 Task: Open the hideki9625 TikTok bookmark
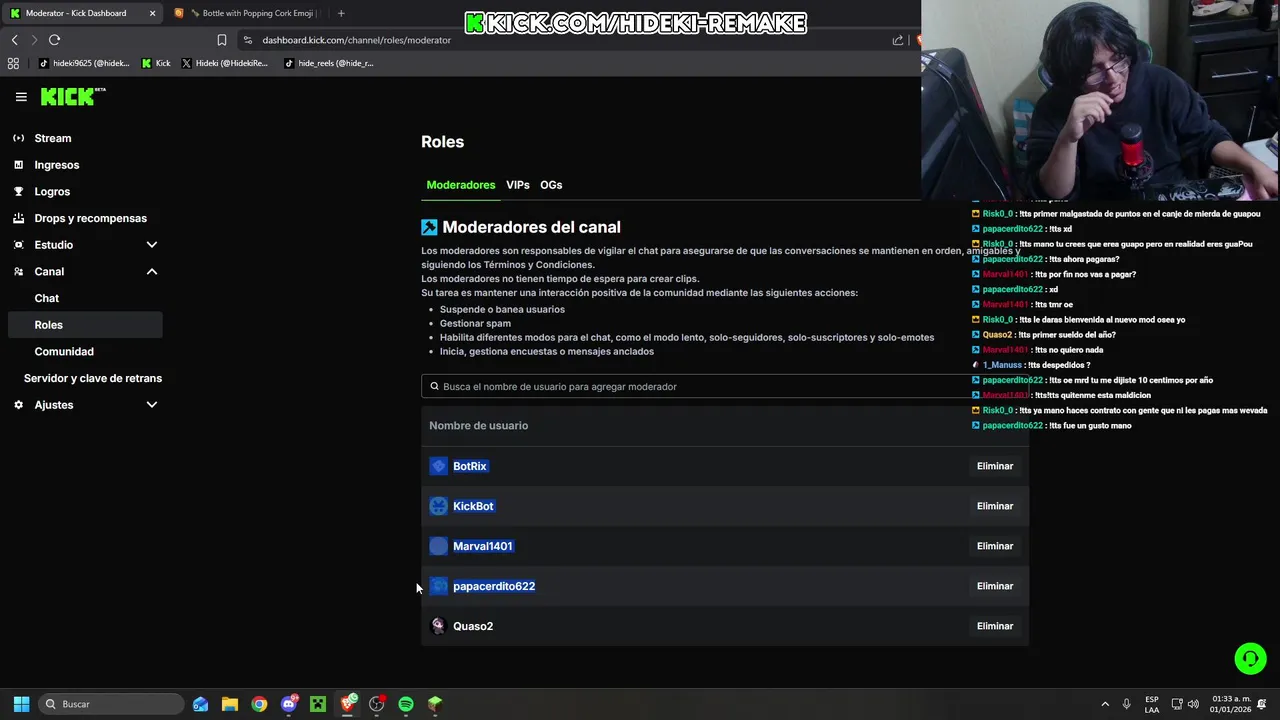coord(85,63)
